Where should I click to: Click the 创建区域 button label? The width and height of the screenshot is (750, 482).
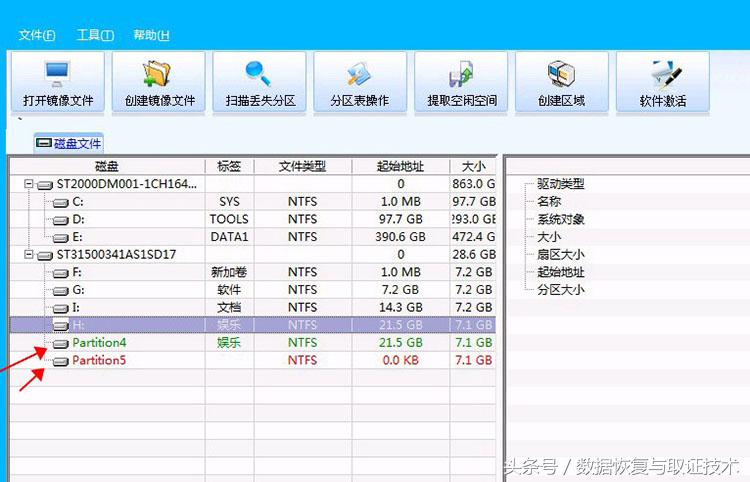562,100
